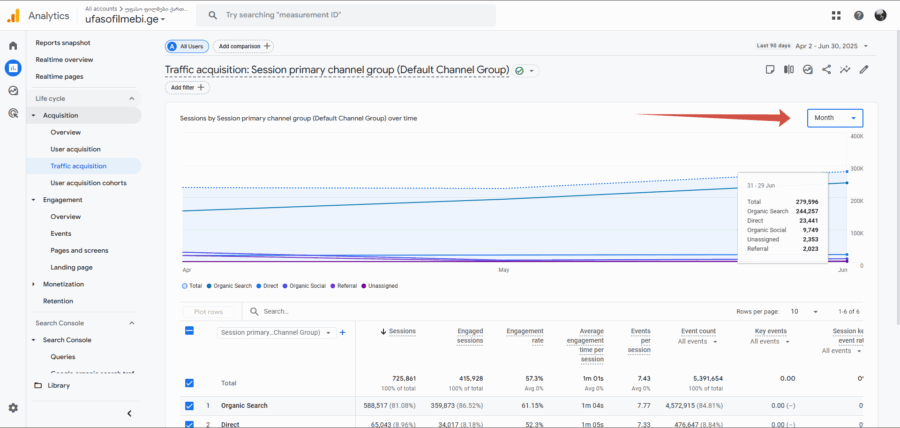Click the Customize report pencil icon

864,69
